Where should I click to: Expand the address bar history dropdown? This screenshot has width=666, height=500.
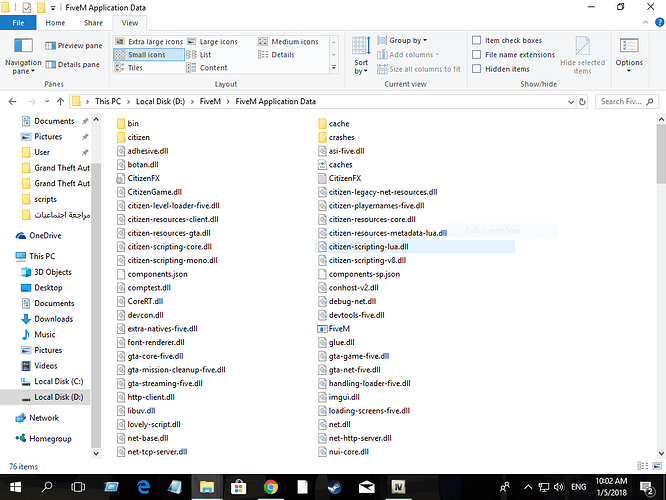[x=571, y=102]
